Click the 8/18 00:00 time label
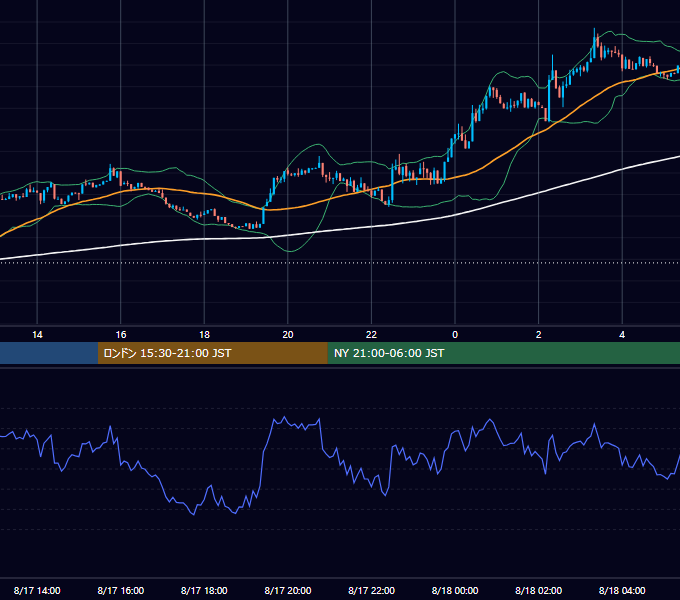The width and height of the screenshot is (680, 600). tap(455, 590)
